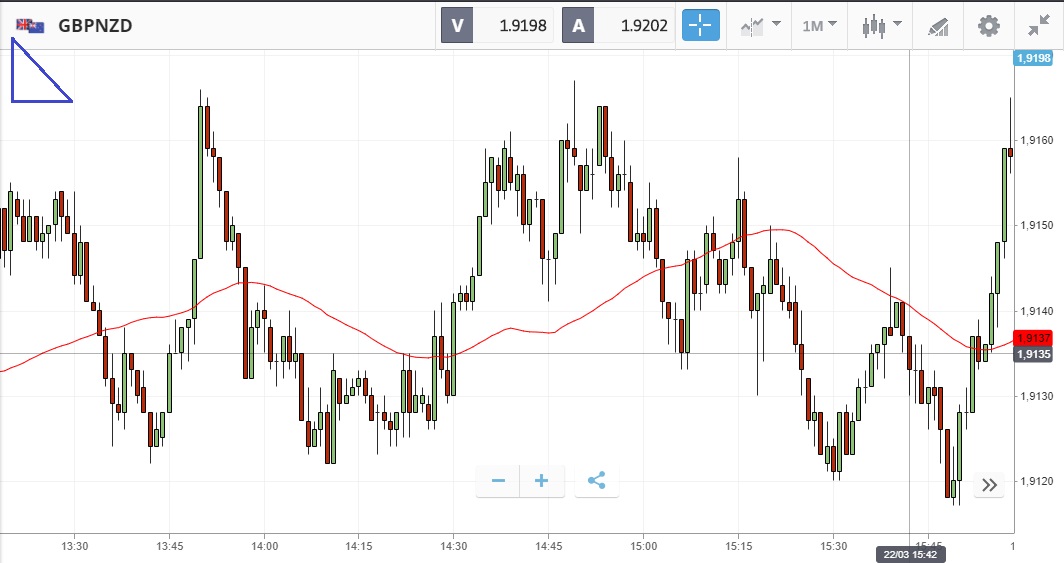Click the V sell price button
Viewport: 1064px width, 563px height.
(498, 26)
